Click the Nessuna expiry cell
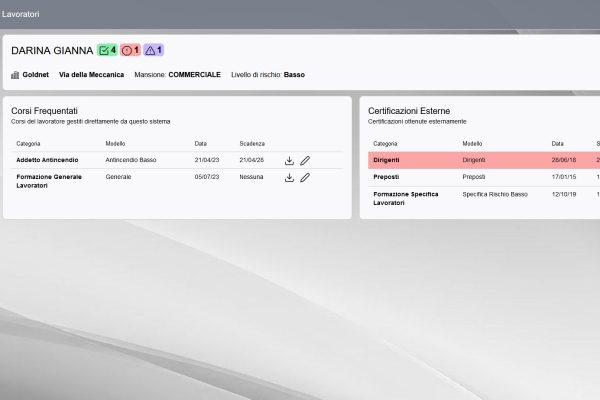This screenshot has height=400, width=600. click(251, 177)
